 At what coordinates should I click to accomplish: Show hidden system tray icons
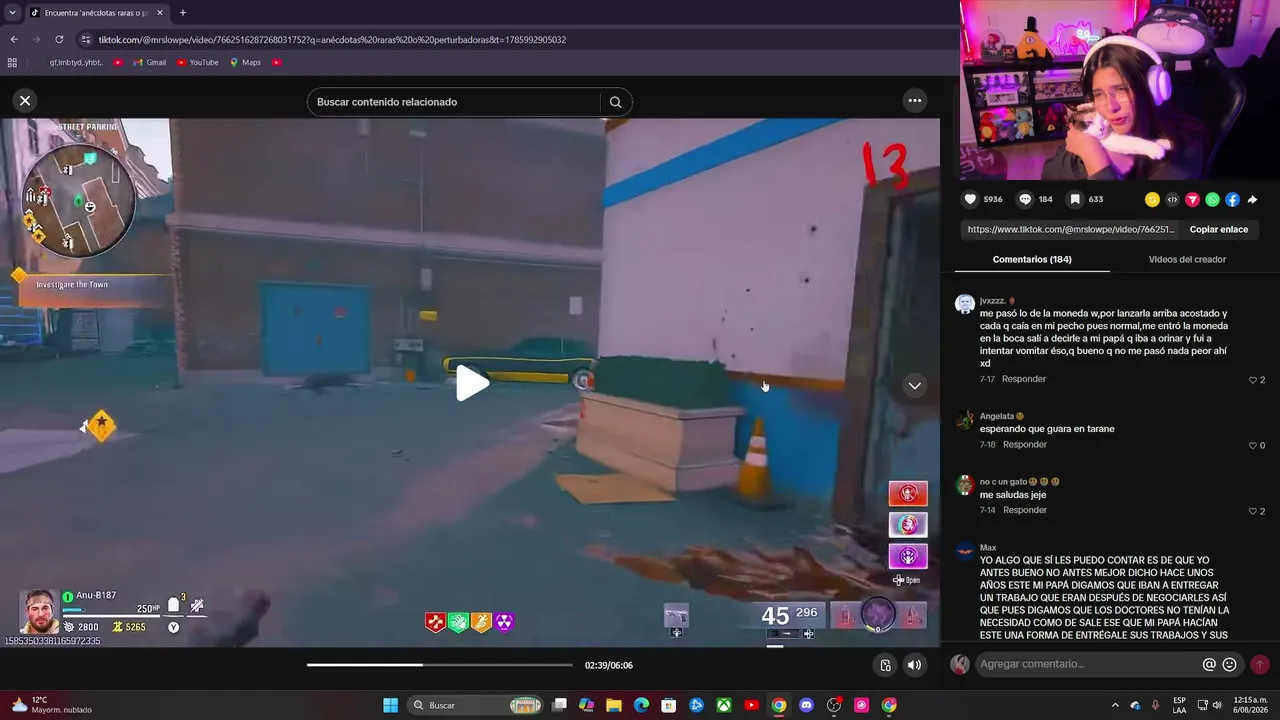click(x=1115, y=705)
